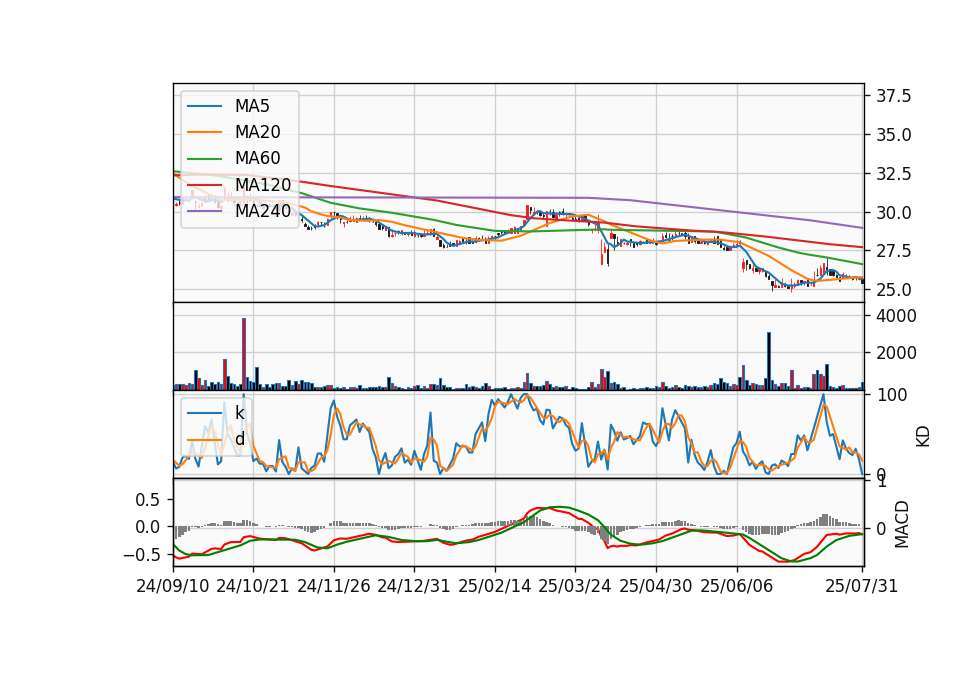960x690 pixels.
Task: Click the tallest volume bar near 24/10/21
Action: [x=244, y=354]
